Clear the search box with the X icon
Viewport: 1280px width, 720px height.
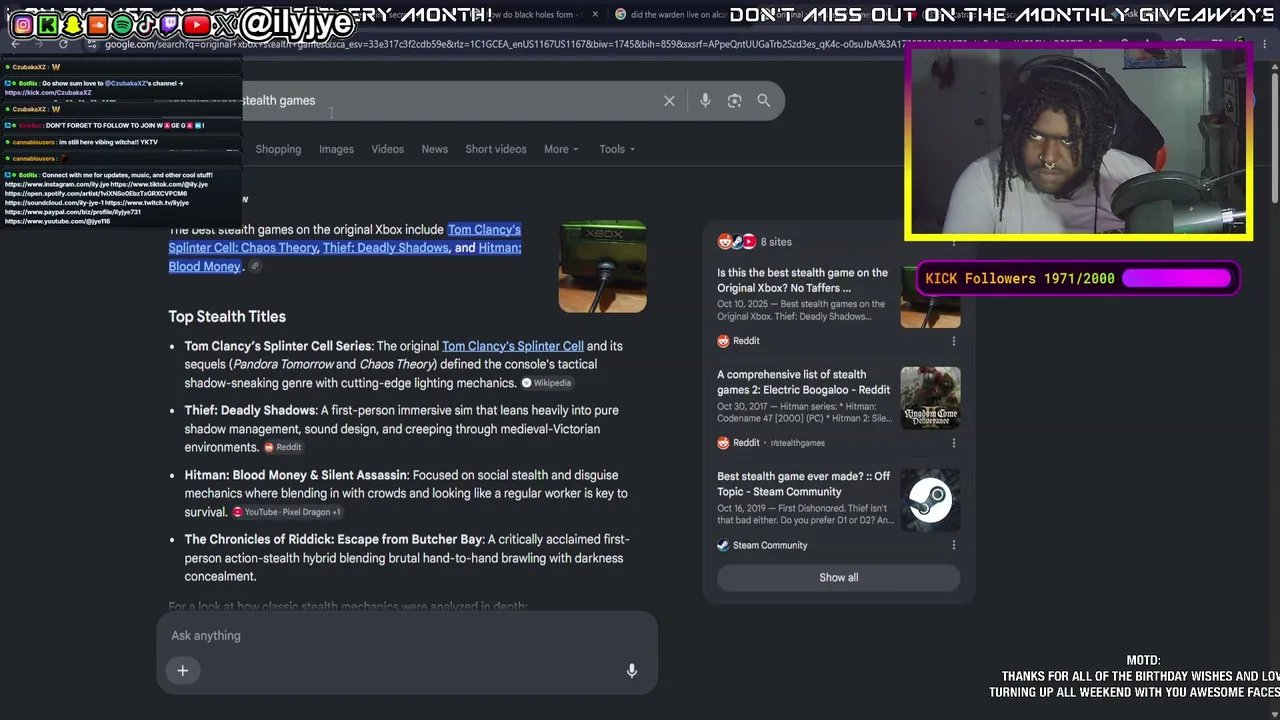669,101
